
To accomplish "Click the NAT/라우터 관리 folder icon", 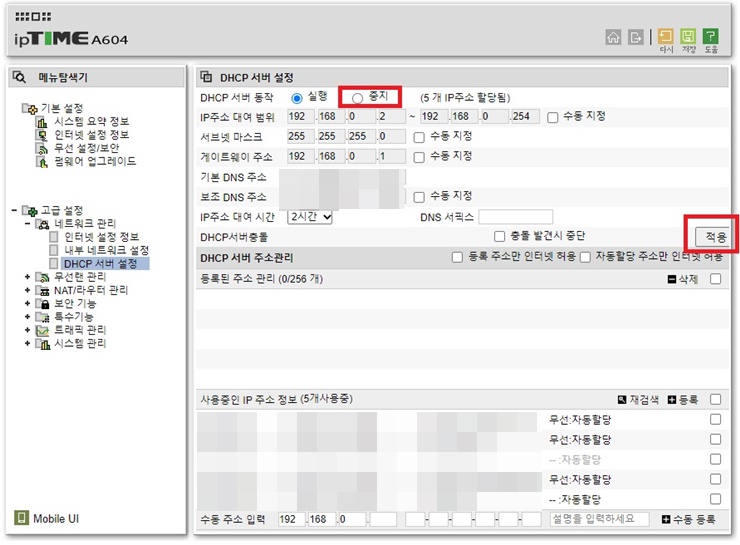I will 42,290.
